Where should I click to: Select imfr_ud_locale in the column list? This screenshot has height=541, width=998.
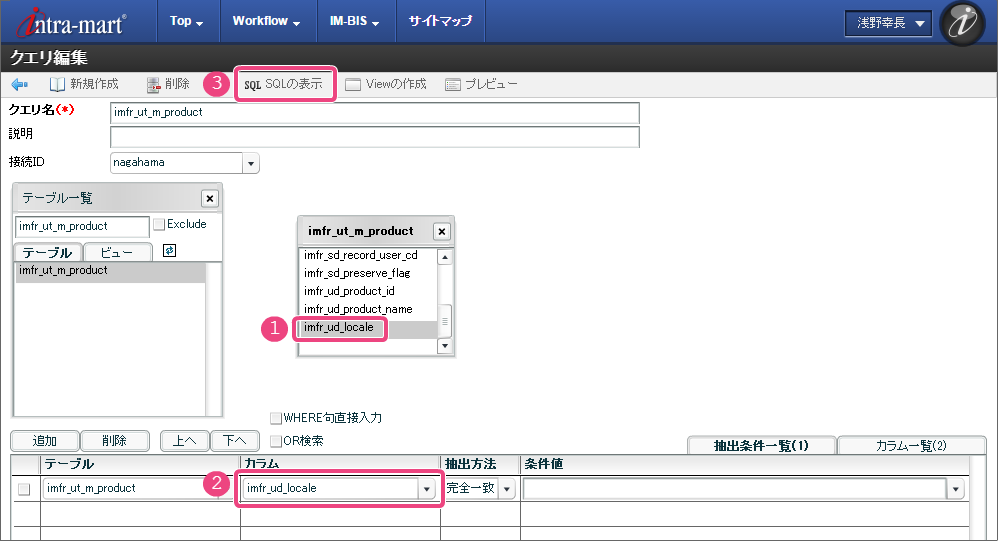point(367,328)
